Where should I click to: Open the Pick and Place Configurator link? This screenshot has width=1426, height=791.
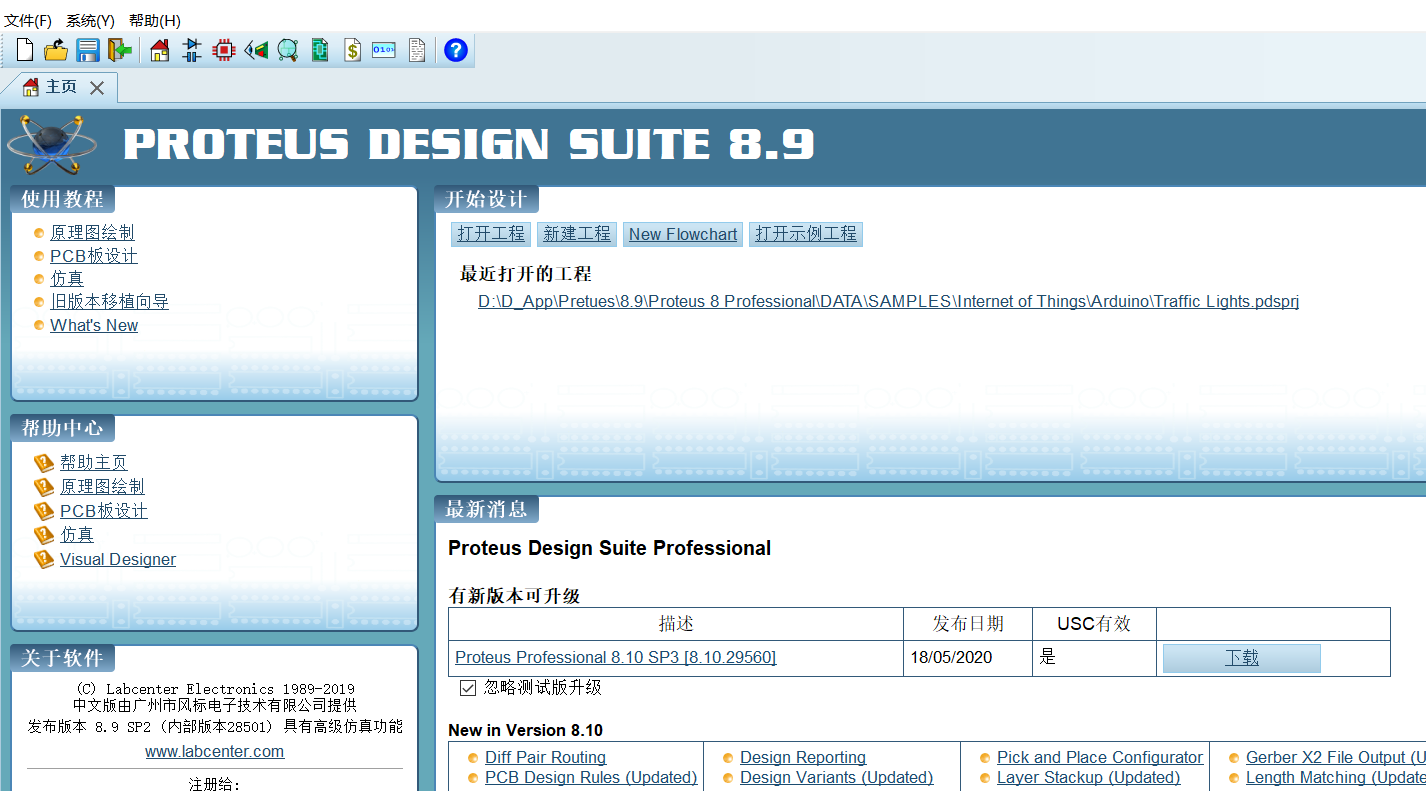point(1100,758)
